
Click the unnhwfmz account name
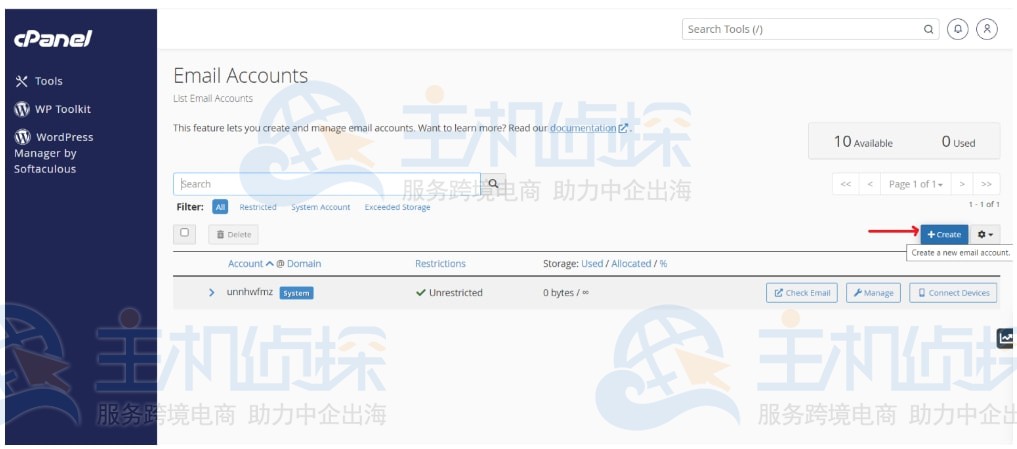250,292
